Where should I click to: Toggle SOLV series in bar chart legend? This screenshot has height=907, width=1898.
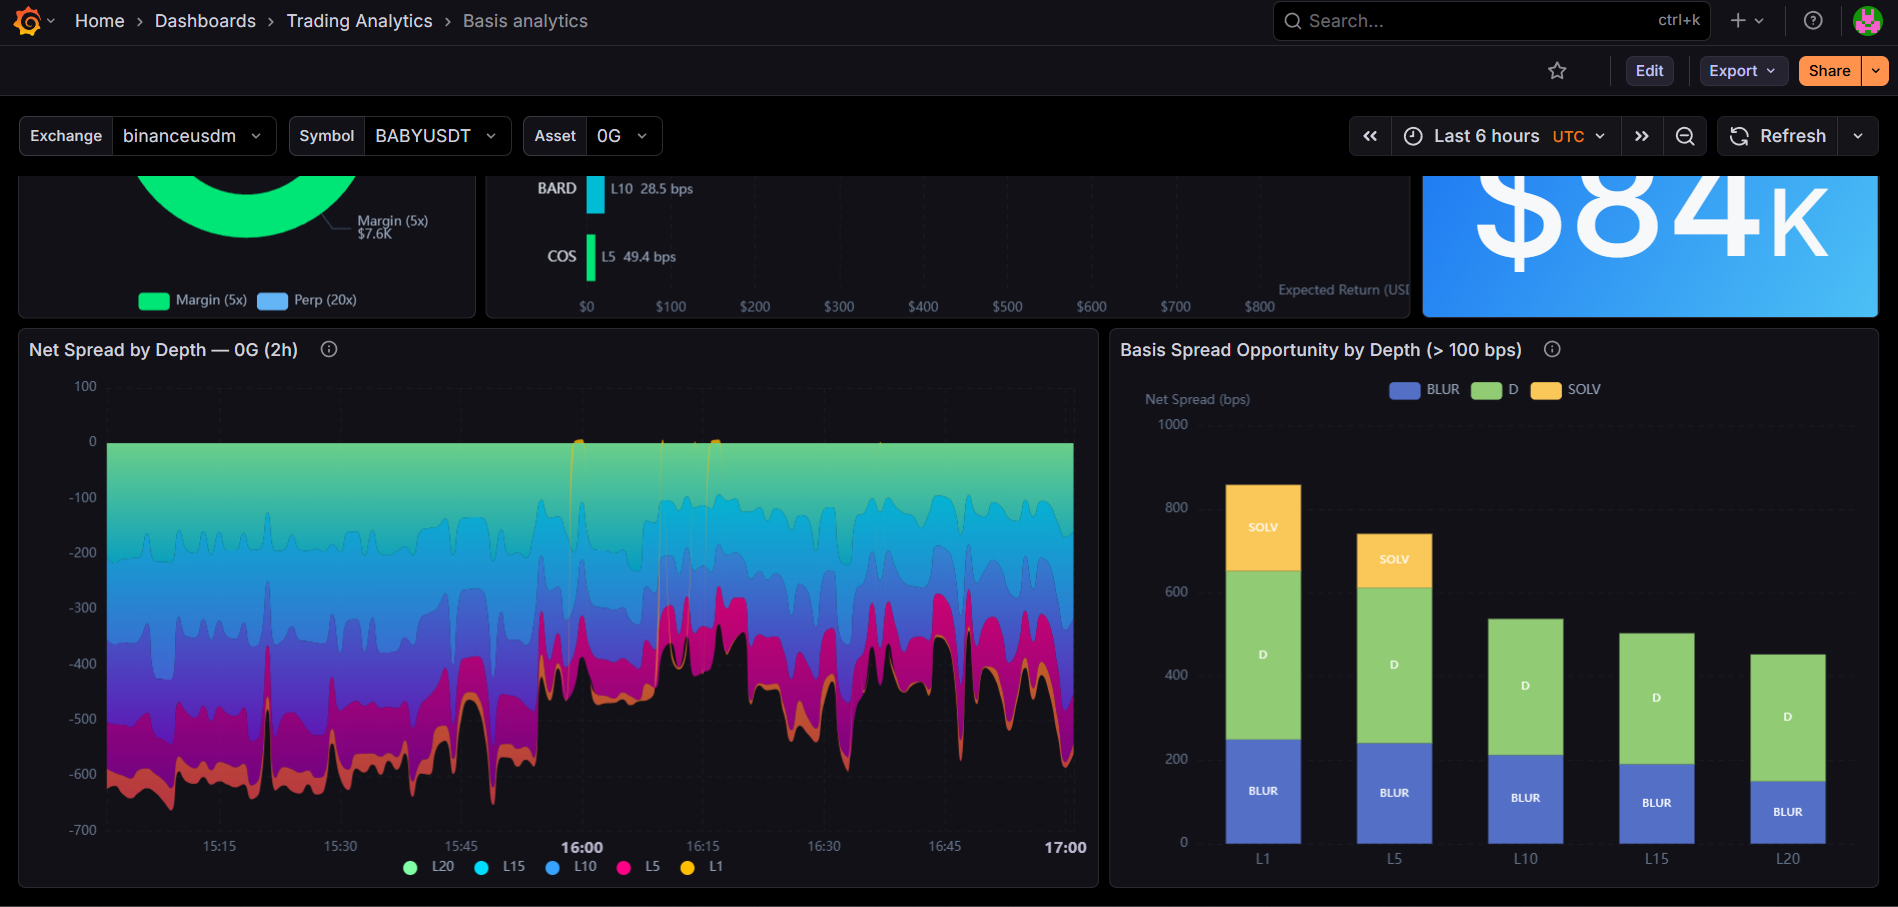pos(1566,390)
